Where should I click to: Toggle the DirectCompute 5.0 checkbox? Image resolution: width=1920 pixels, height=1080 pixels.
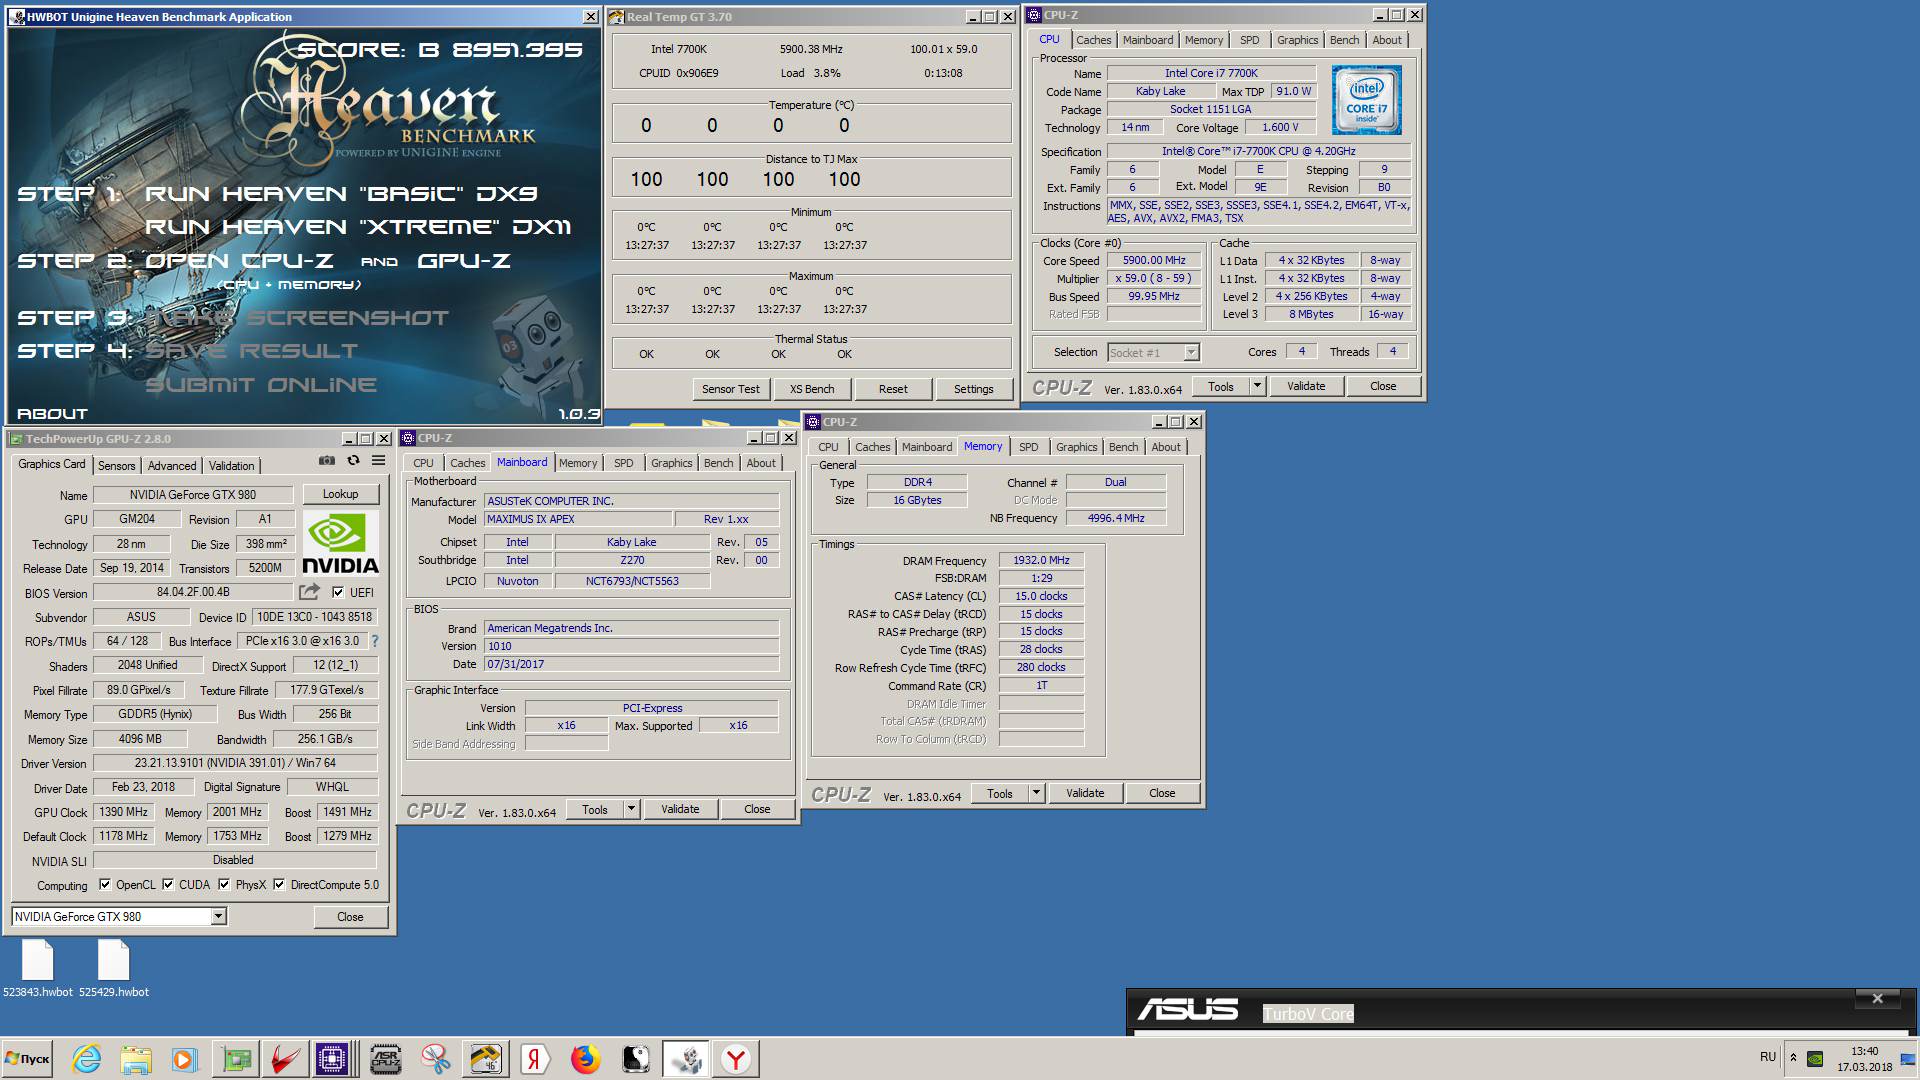click(x=279, y=884)
